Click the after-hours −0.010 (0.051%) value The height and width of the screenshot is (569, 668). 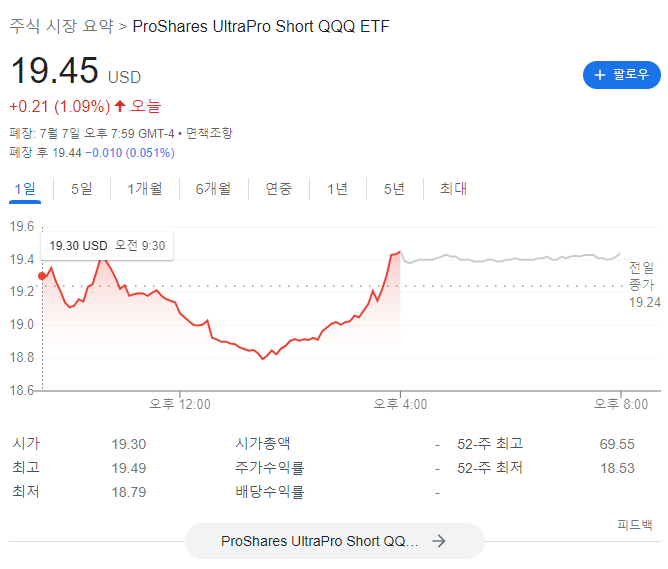(x=130, y=152)
